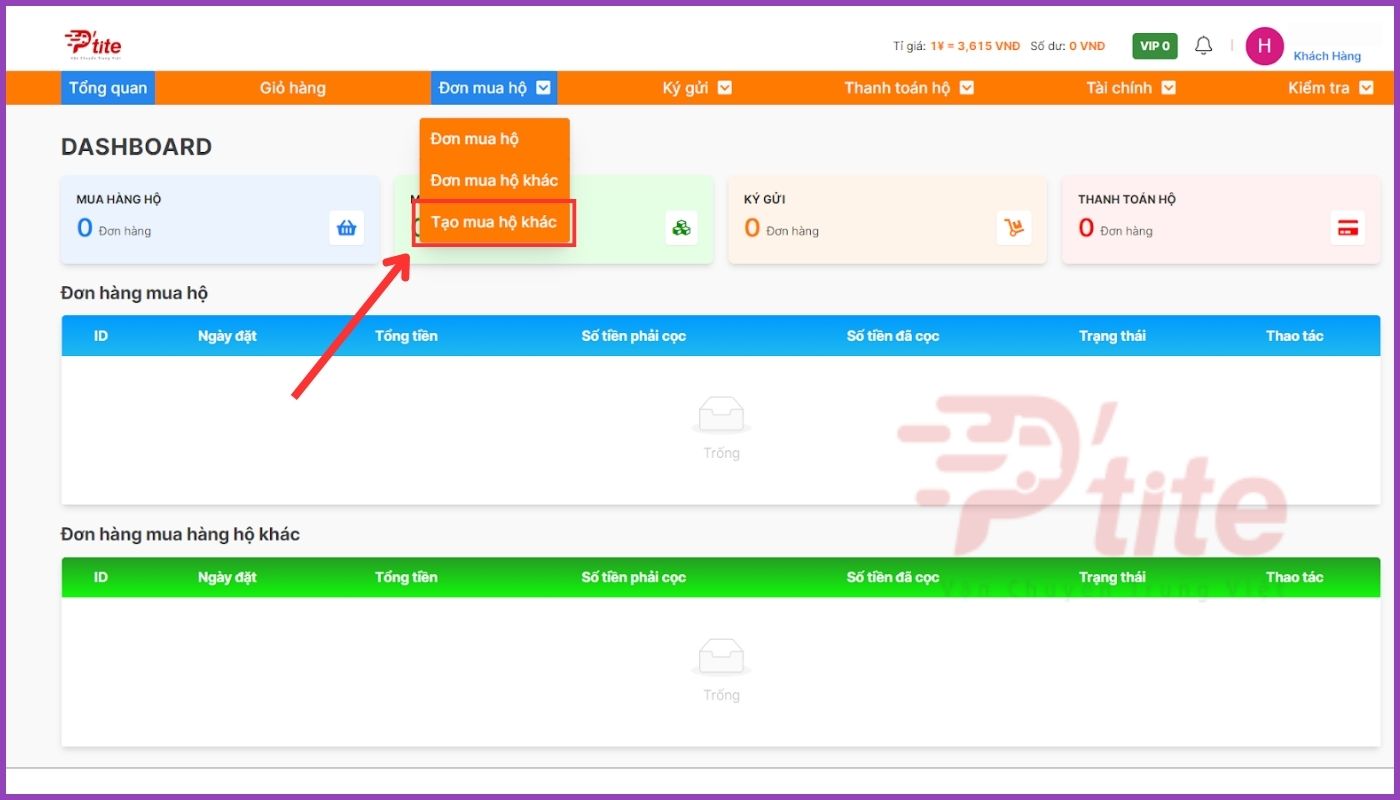Click Số tiền phải cọc header in green table
Image resolution: width=1400 pixels, height=800 pixels.
pyautogui.click(x=634, y=577)
